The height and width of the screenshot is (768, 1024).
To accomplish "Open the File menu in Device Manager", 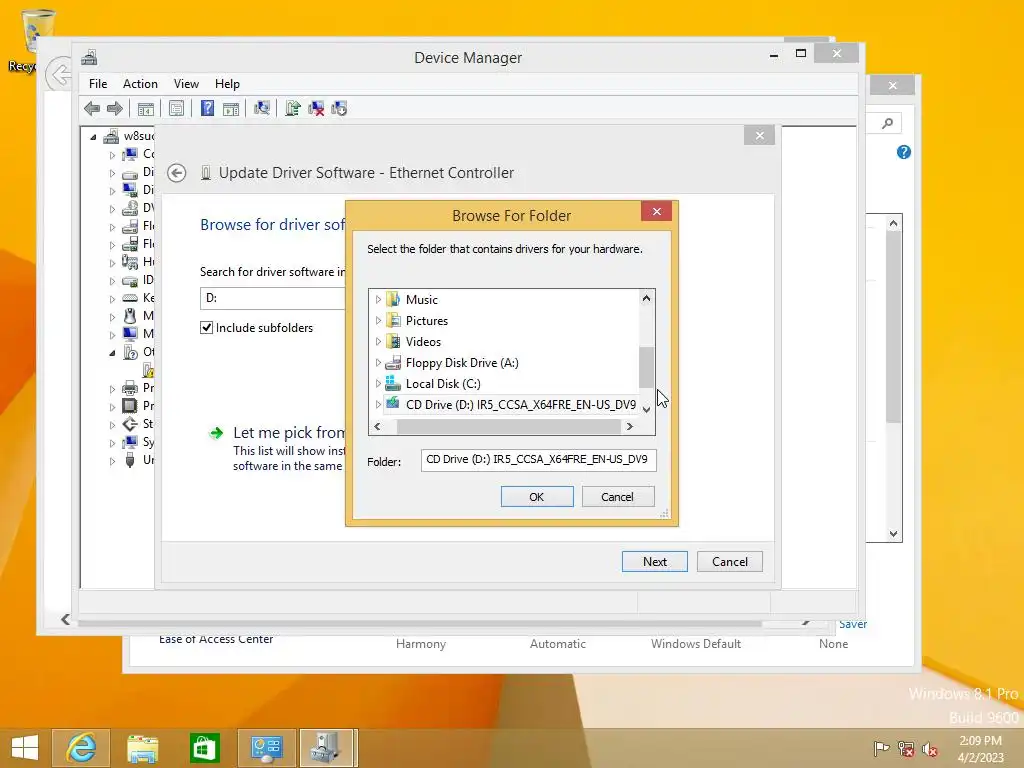I will pos(98,84).
